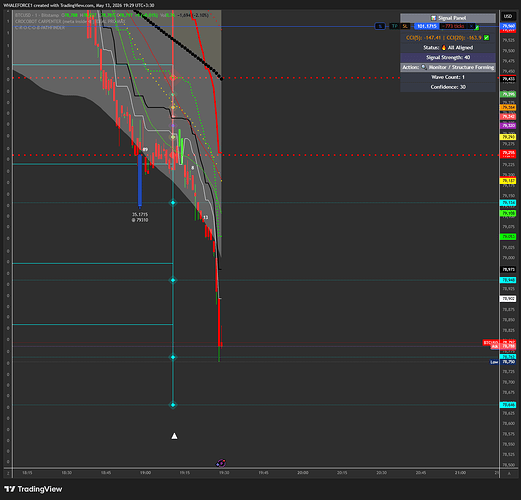Click the BTCUSD Bitstamp symbol legend
The height and width of the screenshot is (500, 521).
[37, 15]
